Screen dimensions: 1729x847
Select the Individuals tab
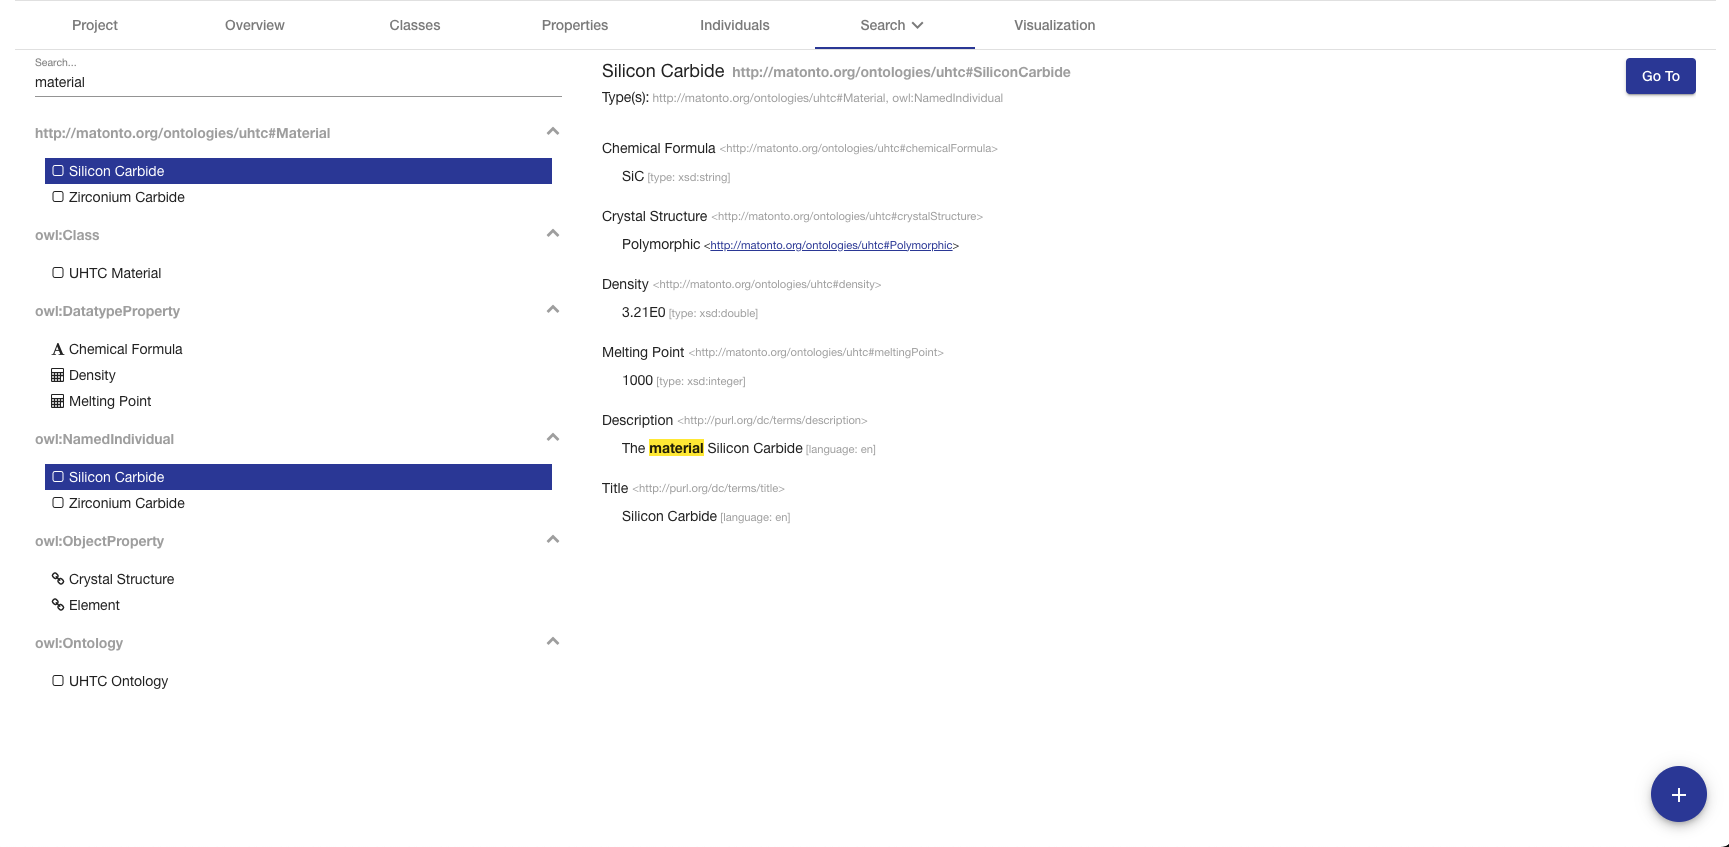pos(735,25)
